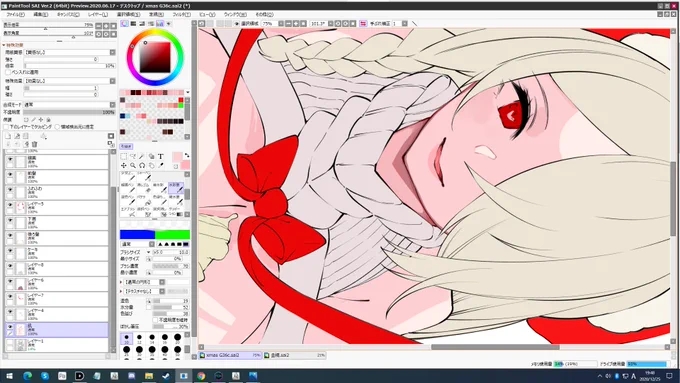
Task: Select the Zoom magnifier tool
Action: tap(133, 165)
